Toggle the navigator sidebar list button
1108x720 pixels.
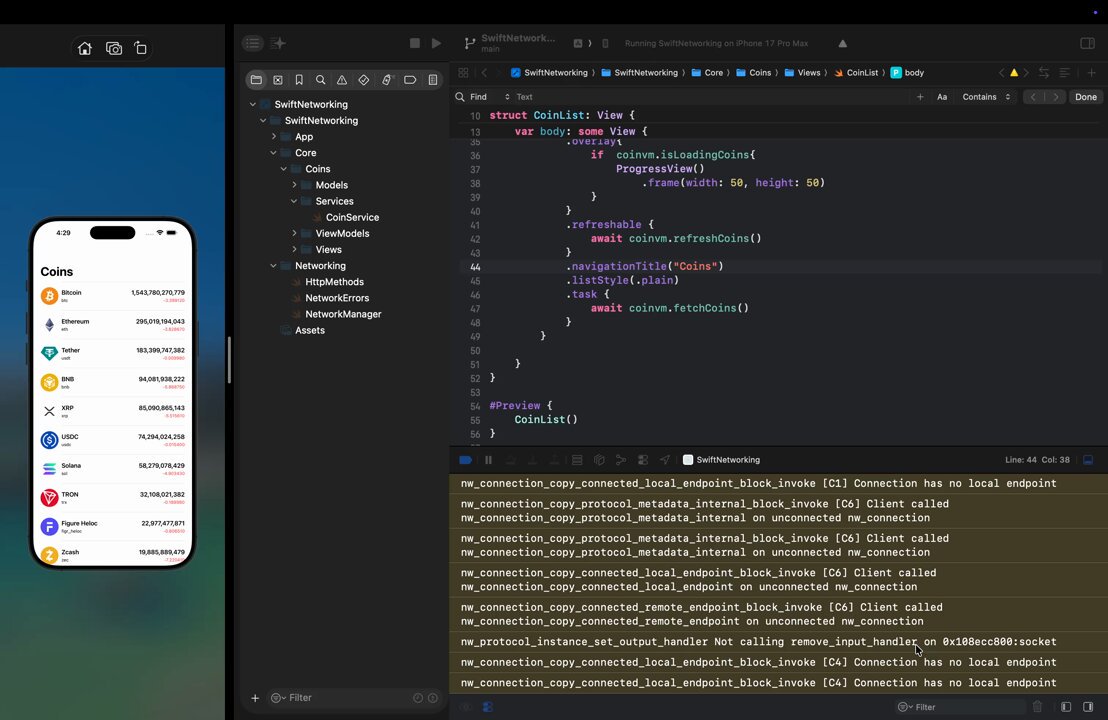(x=252, y=43)
